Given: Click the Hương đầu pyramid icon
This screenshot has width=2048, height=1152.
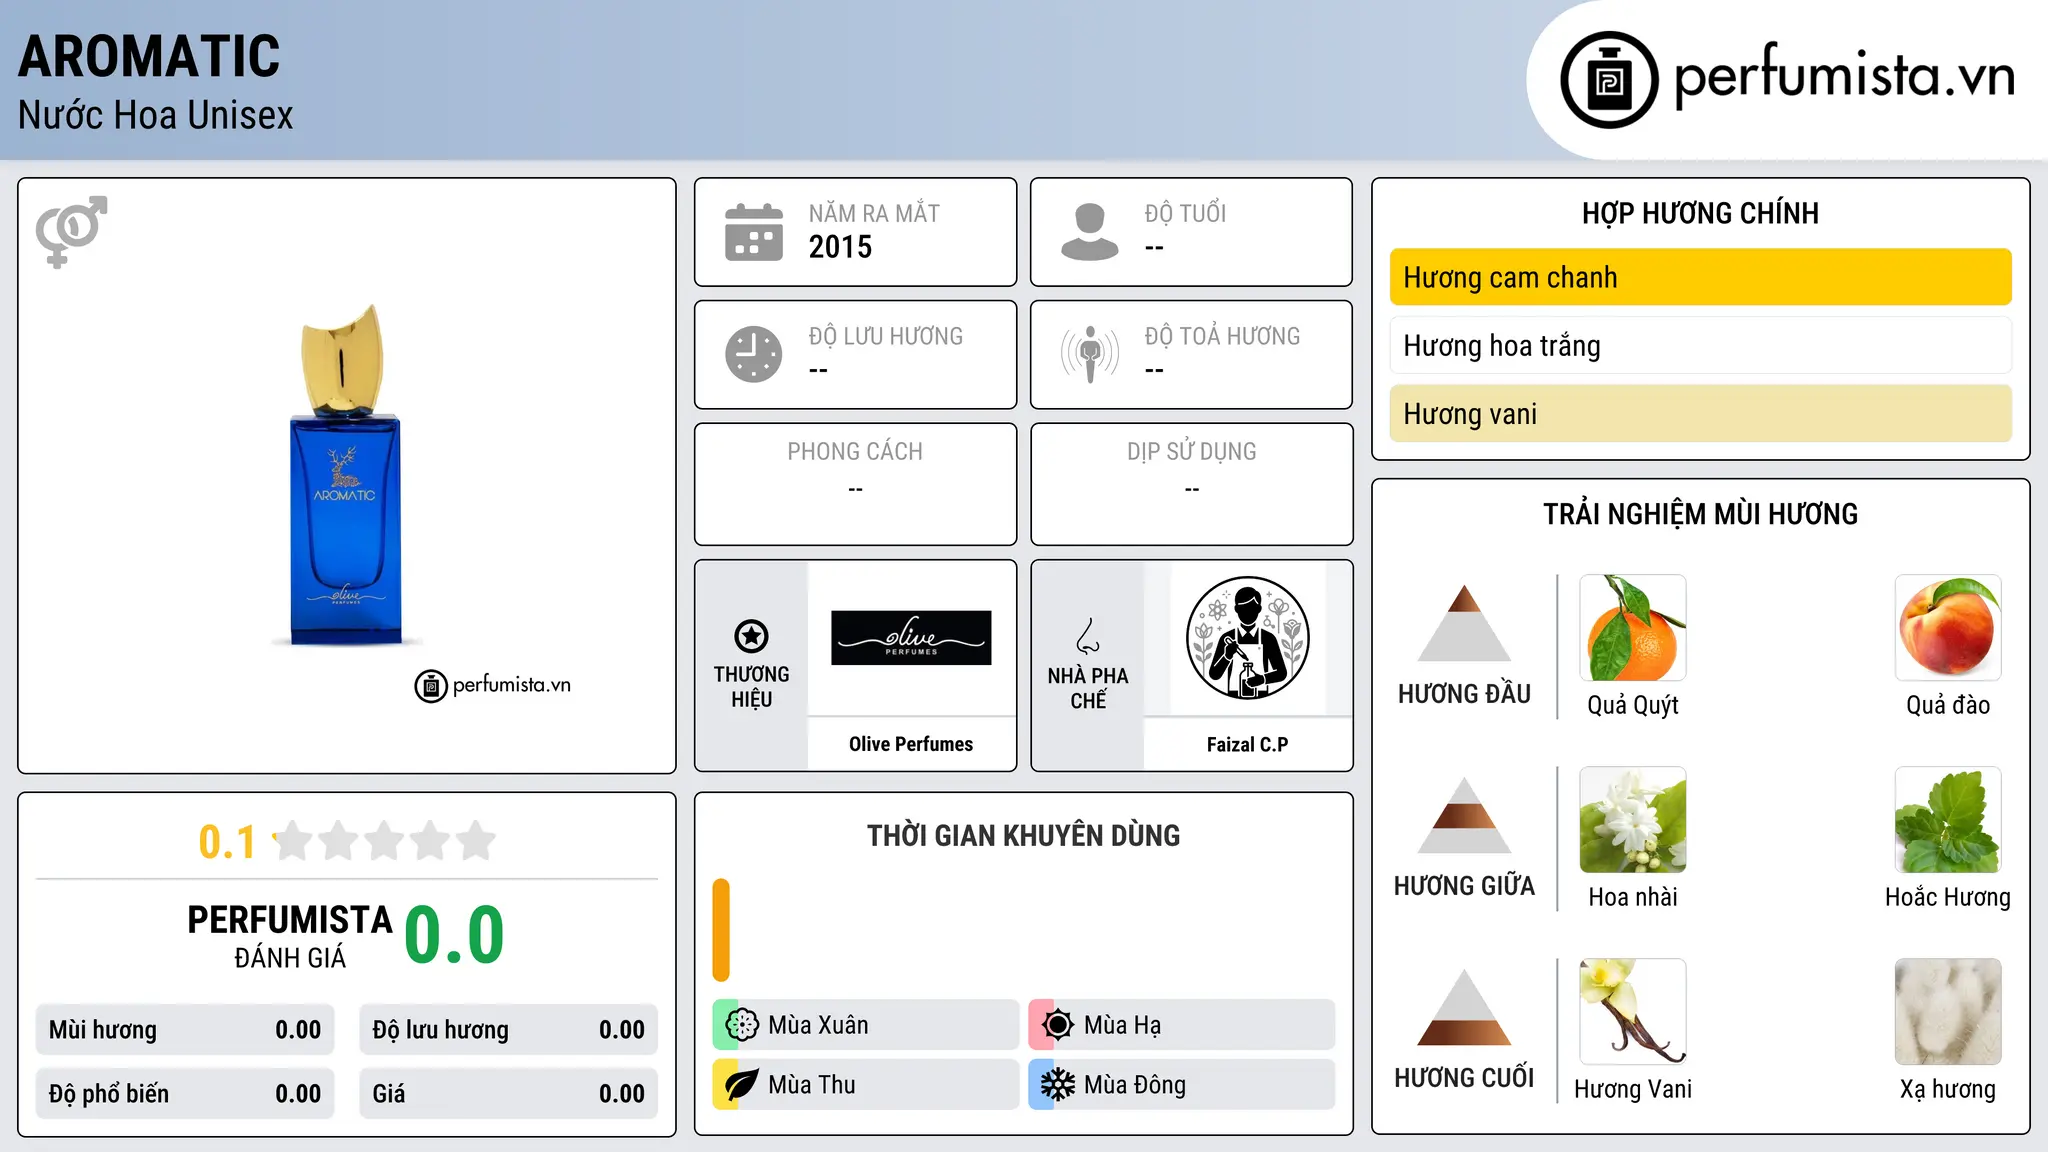Looking at the screenshot, I should pyautogui.click(x=1464, y=623).
